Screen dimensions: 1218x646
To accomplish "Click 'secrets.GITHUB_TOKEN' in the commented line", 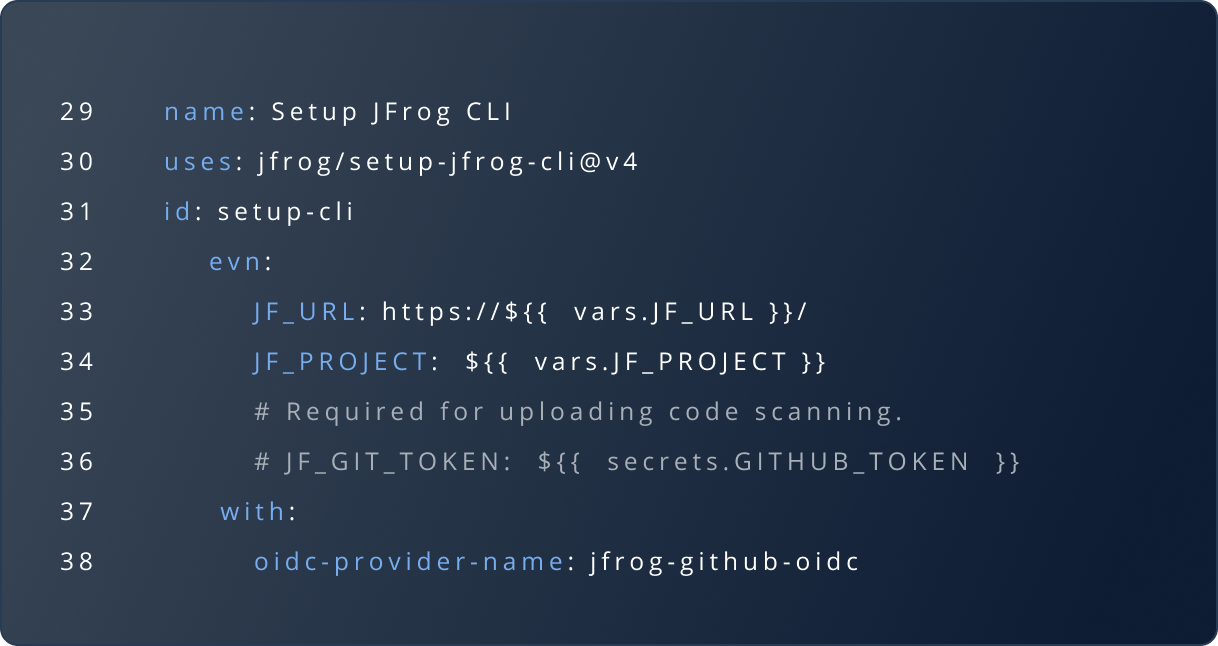I will click(x=788, y=462).
